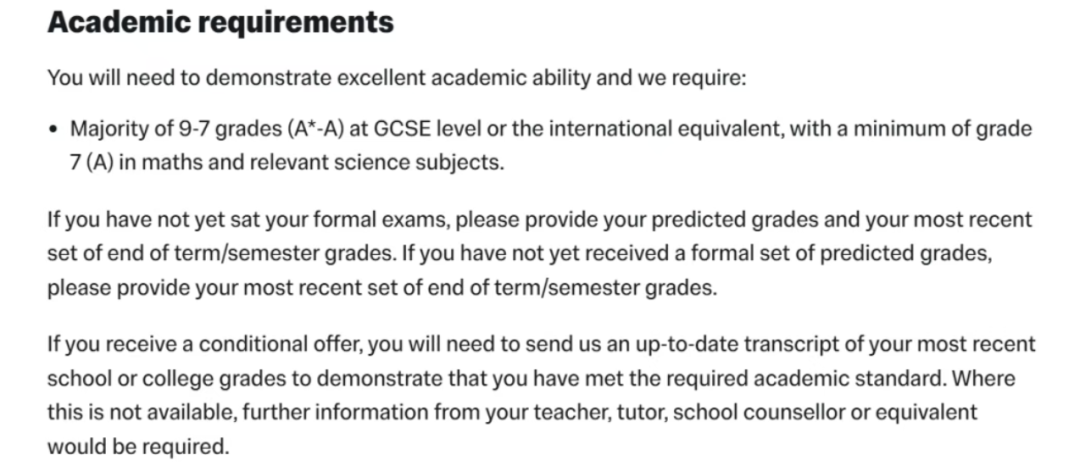Click the bullet point marker before "Majority"

[52, 129]
